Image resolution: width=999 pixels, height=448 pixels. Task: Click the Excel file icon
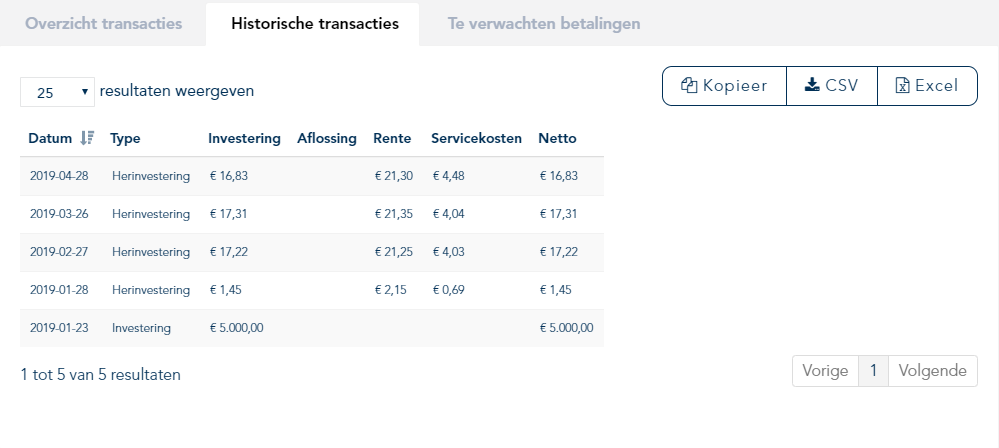pos(902,85)
